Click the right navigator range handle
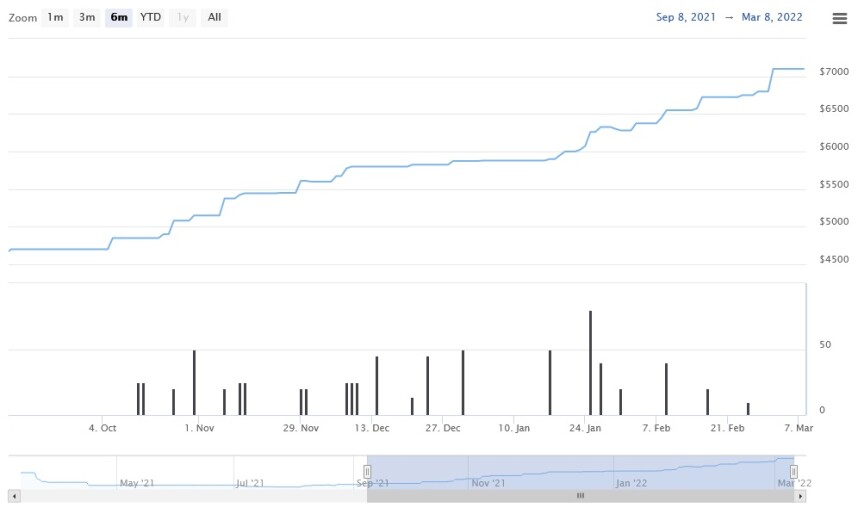The height and width of the screenshot is (514, 858). [x=794, y=472]
